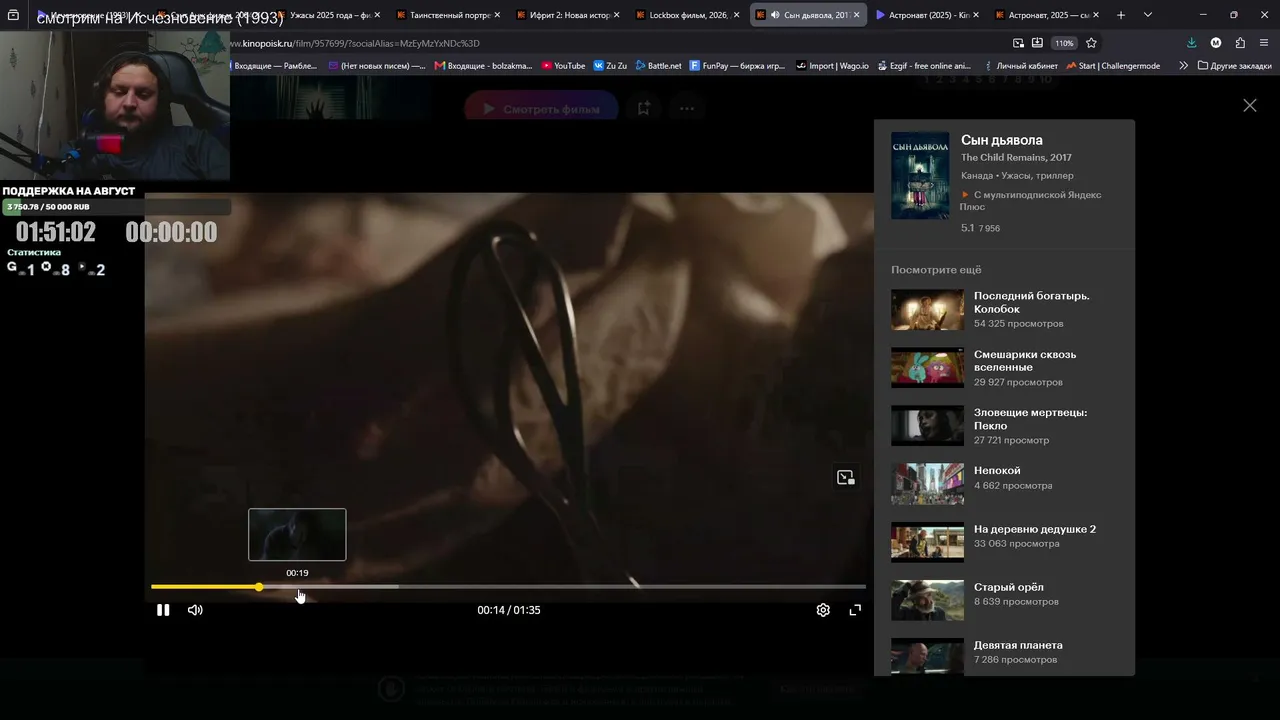Open the Import | Wago.io bookmark
Image resolution: width=1280 pixels, height=720 pixels.
coord(832,66)
